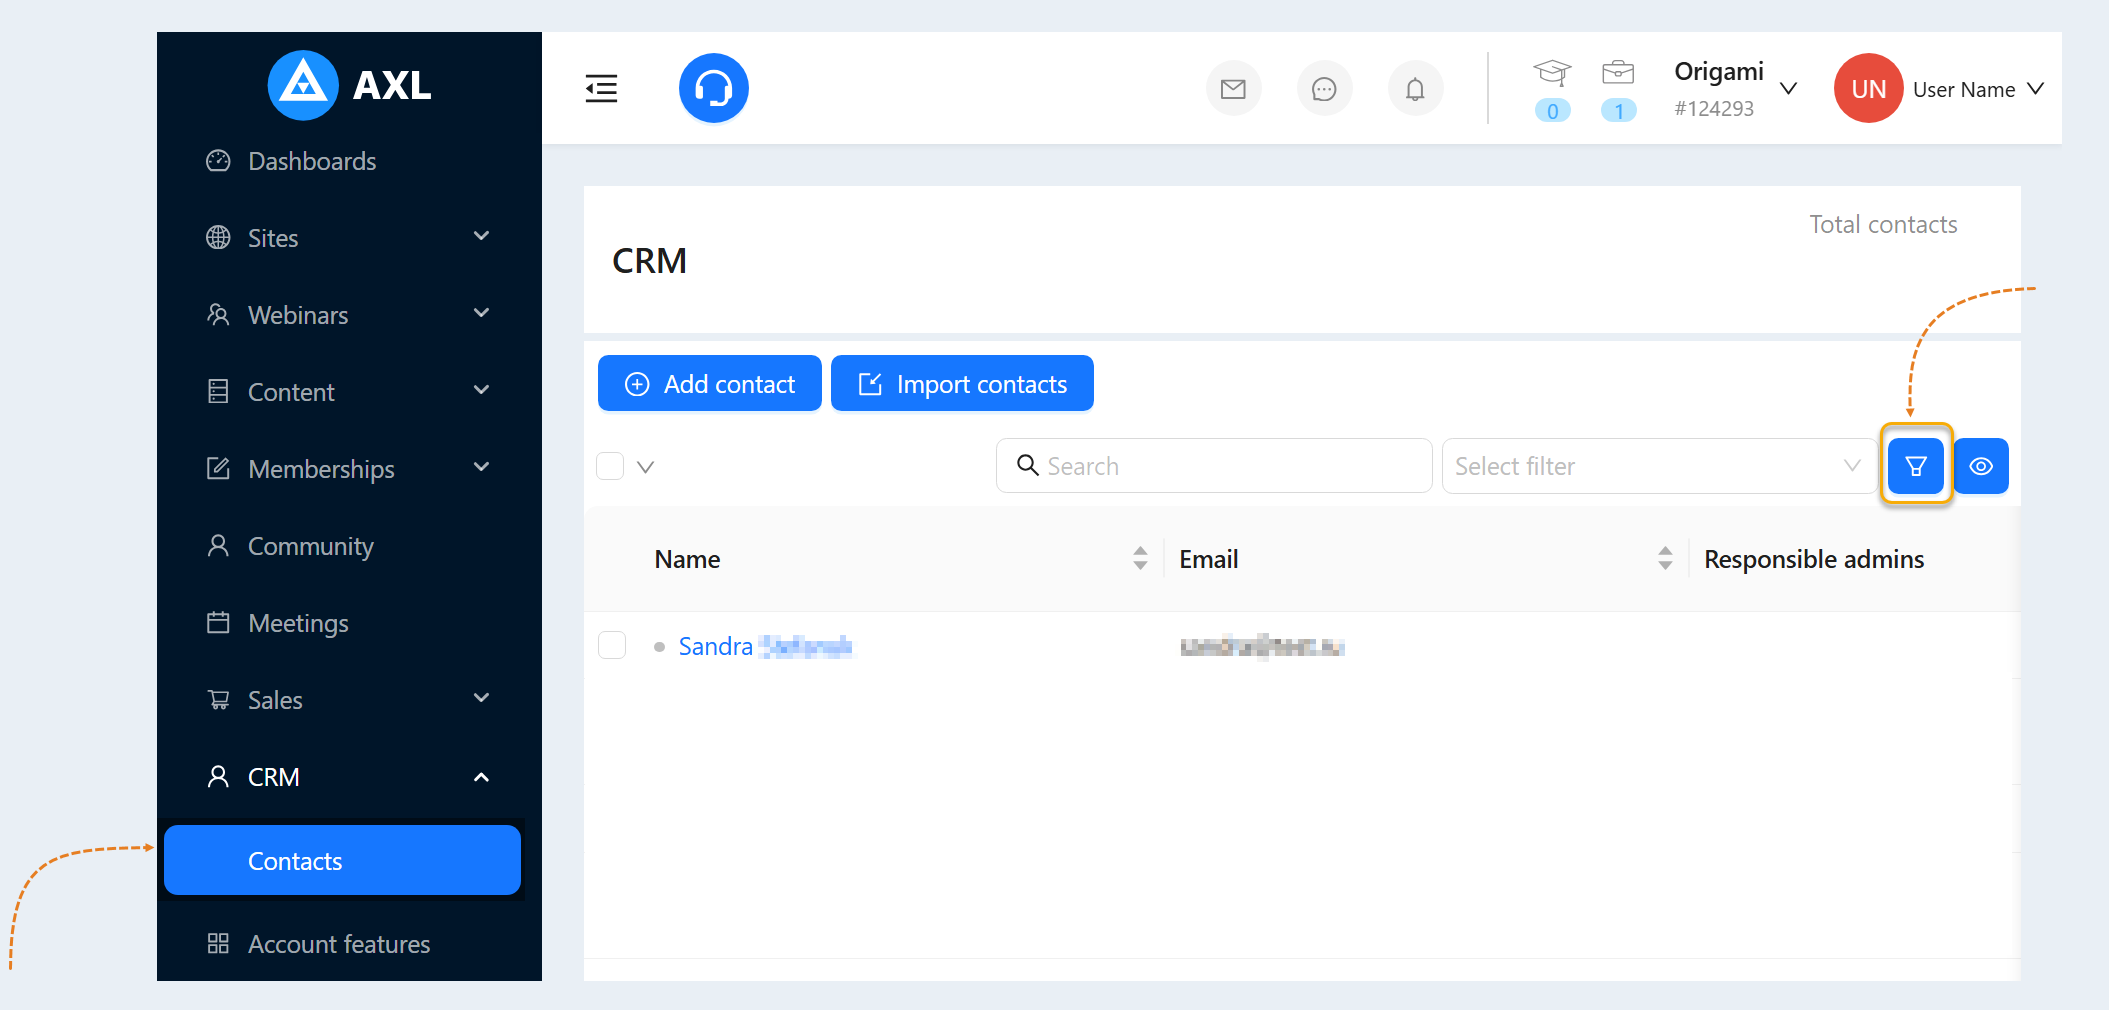Open mail envelope icon in header
Screen dimensions: 2109x1010
tap(1234, 89)
